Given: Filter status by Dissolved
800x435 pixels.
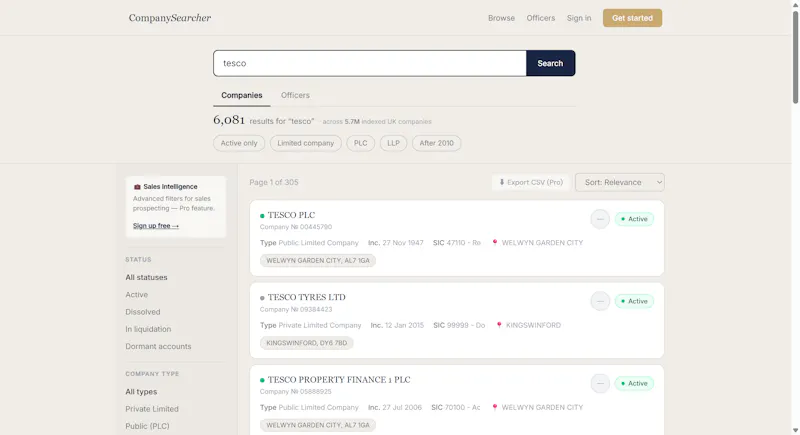Looking at the screenshot, I should click(x=143, y=312).
